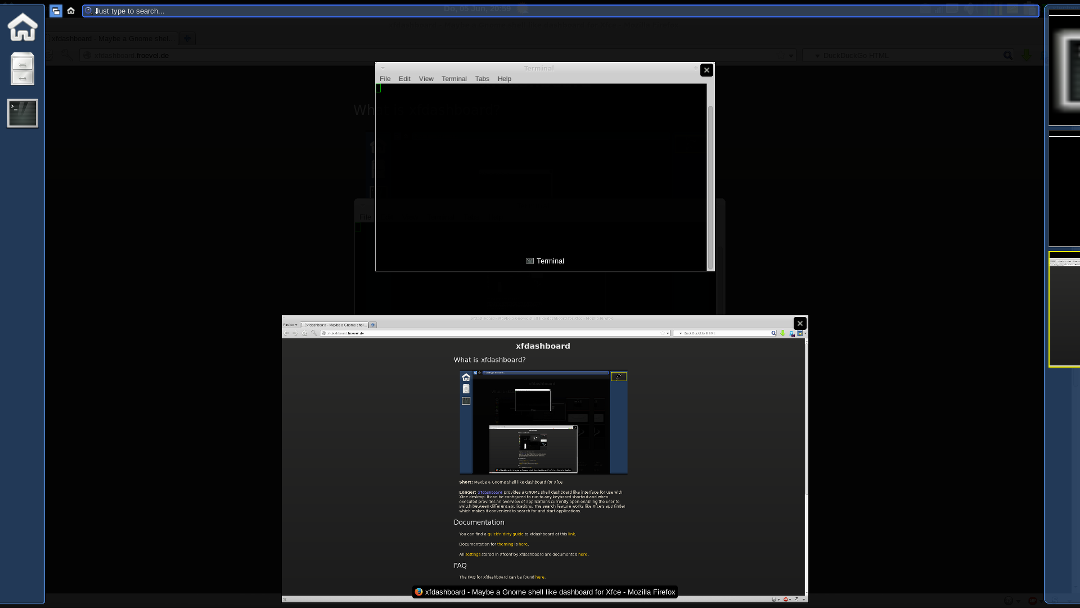Launch the terminal from the favorites sidebar
The height and width of the screenshot is (608, 1080).
click(22, 113)
